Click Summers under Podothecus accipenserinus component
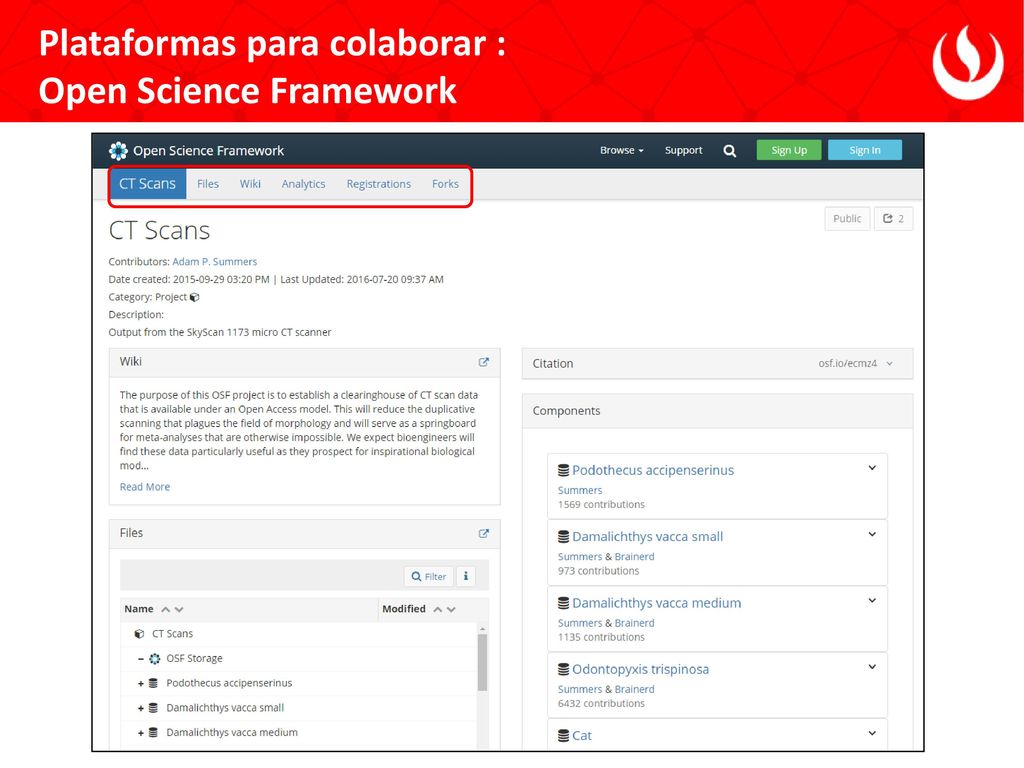Image resolution: width=1024 pixels, height=768 pixels. click(580, 490)
